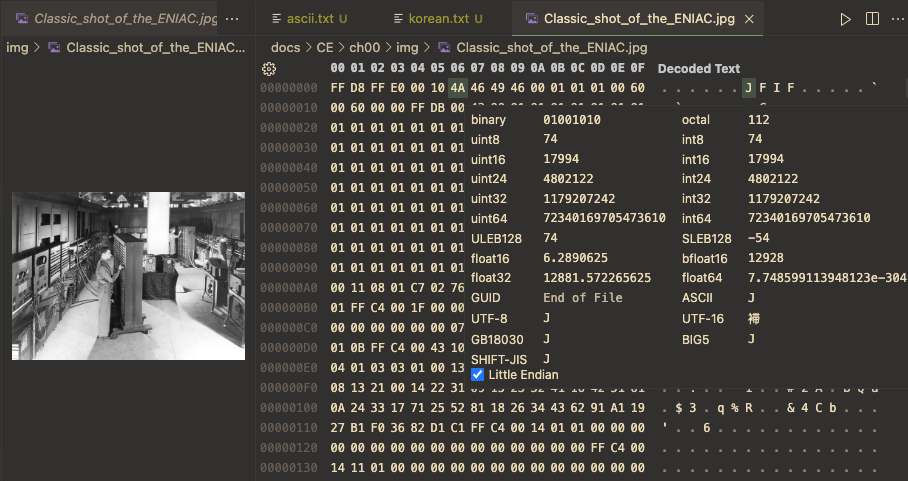The image size is (908, 481).
Task: Open more actions in left editor group
Action: pos(232,19)
